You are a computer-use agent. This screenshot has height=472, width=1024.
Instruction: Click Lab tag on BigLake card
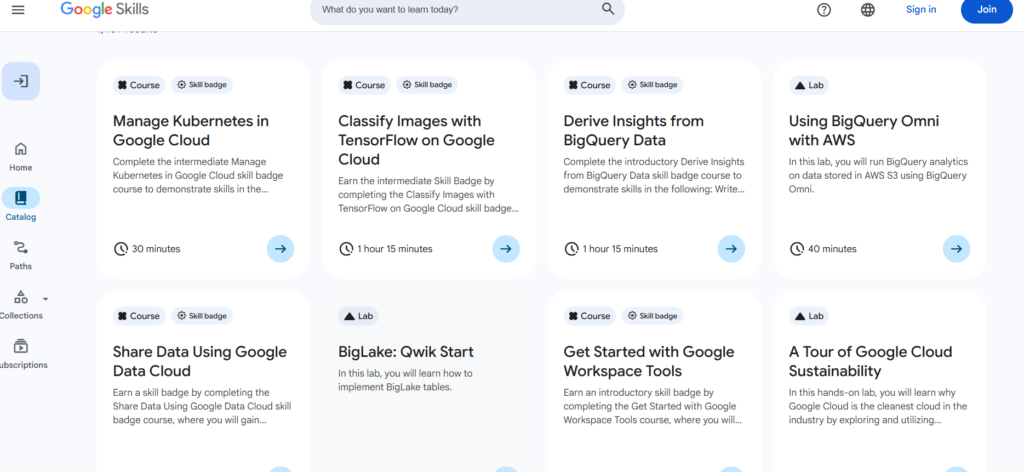coord(358,316)
